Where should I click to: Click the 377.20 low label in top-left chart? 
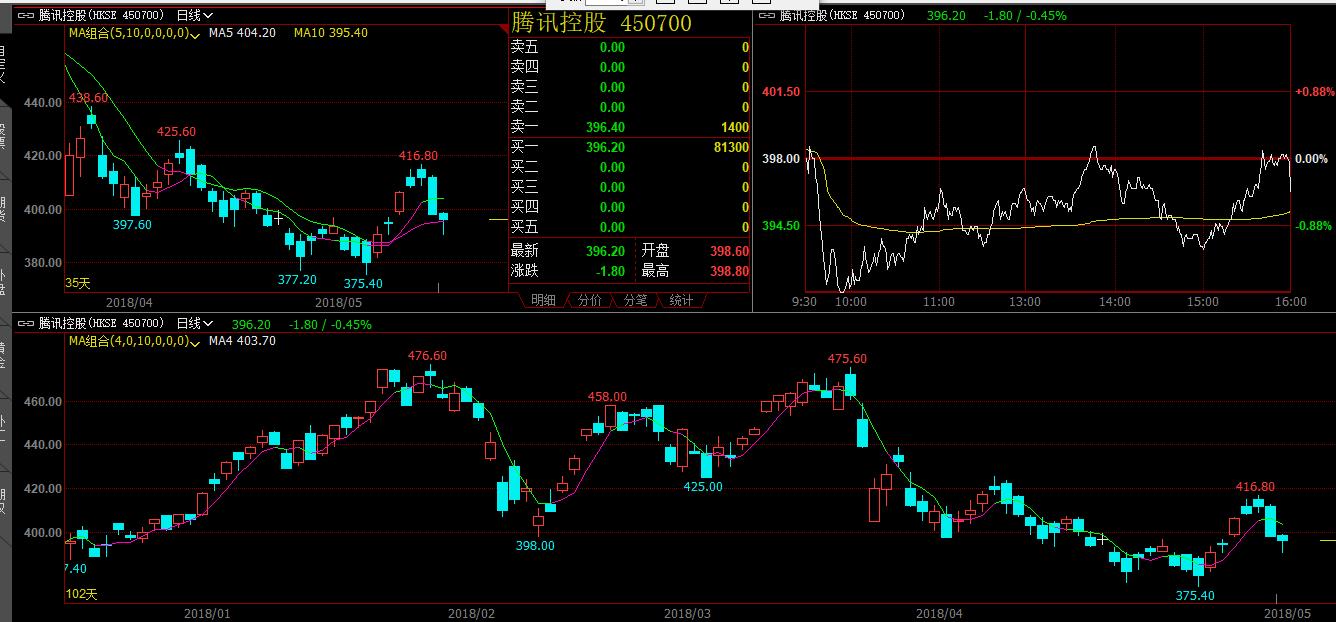click(x=297, y=280)
